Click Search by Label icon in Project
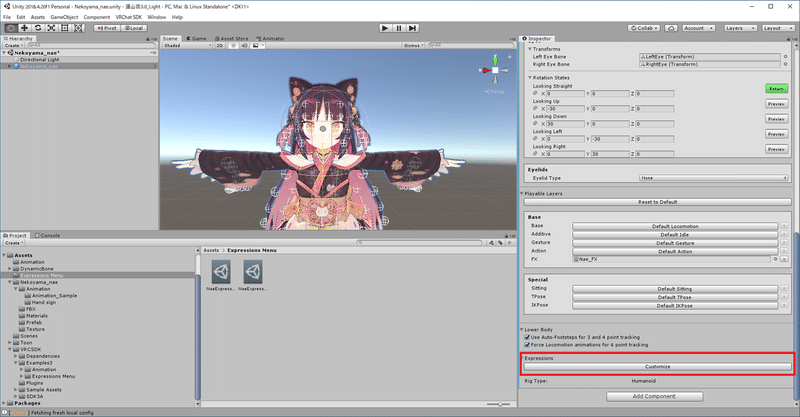The height and width of the screenshot is (417, 800). pos(500,243)
